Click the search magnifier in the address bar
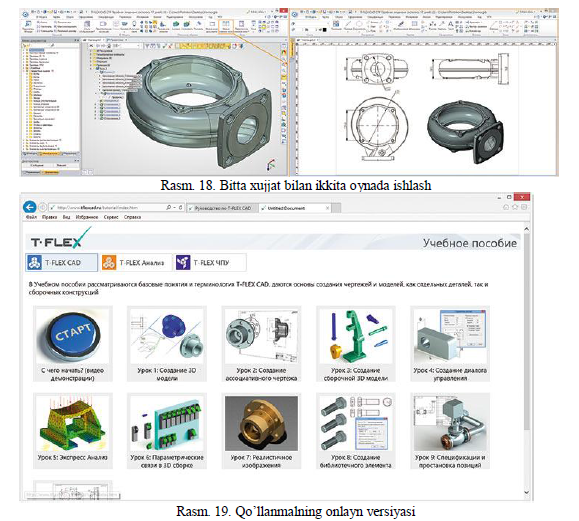 (x=169, y=208)
